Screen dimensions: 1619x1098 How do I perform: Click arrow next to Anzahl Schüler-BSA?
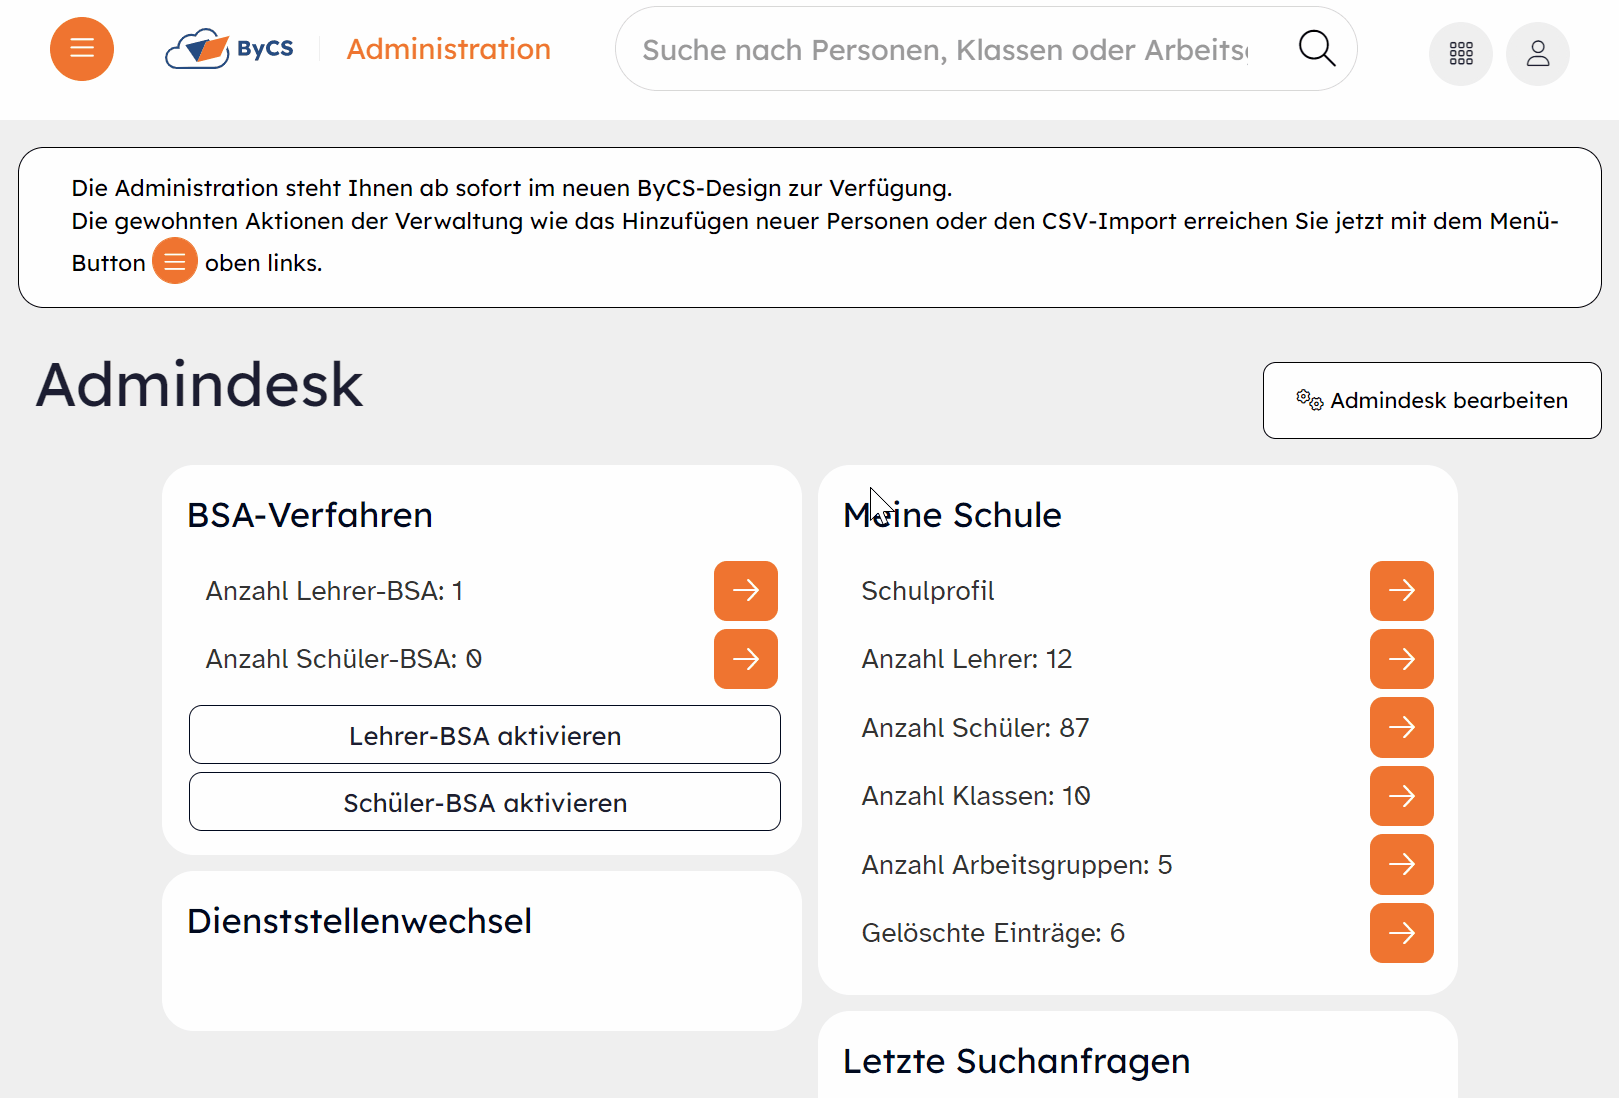click(745, 659)
